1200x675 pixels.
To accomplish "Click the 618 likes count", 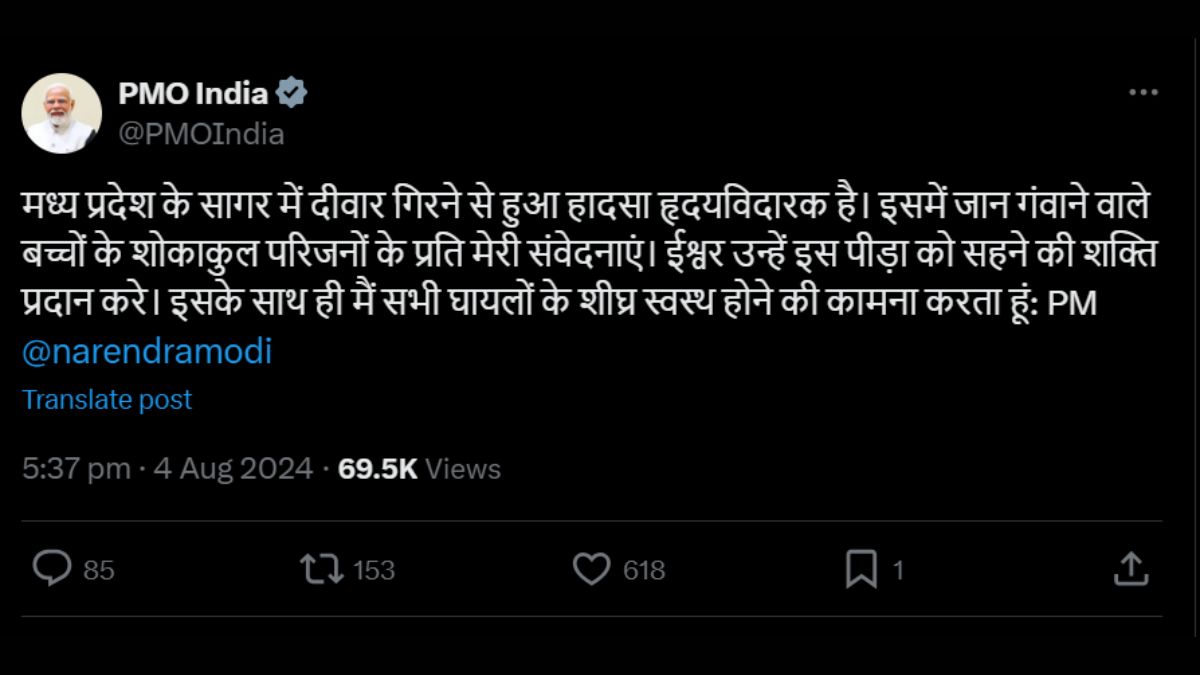I will (x=644, y=570).
